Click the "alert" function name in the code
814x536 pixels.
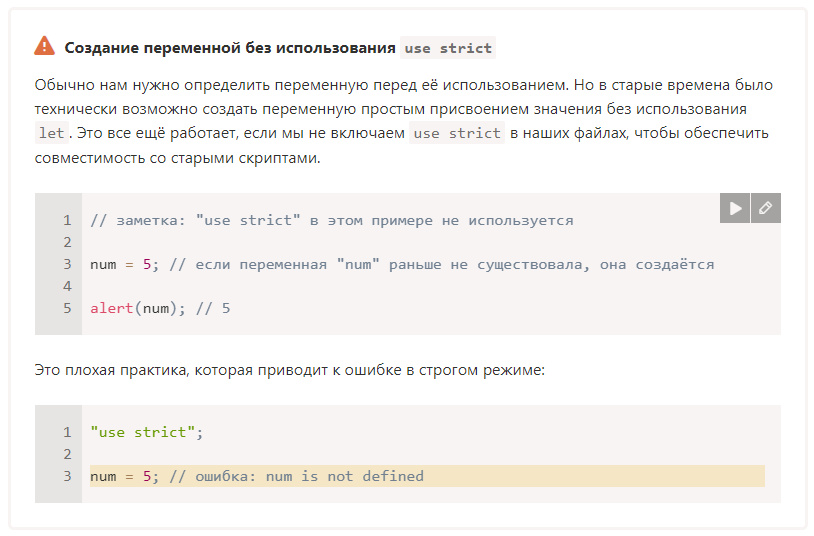(x=111, y=308)
